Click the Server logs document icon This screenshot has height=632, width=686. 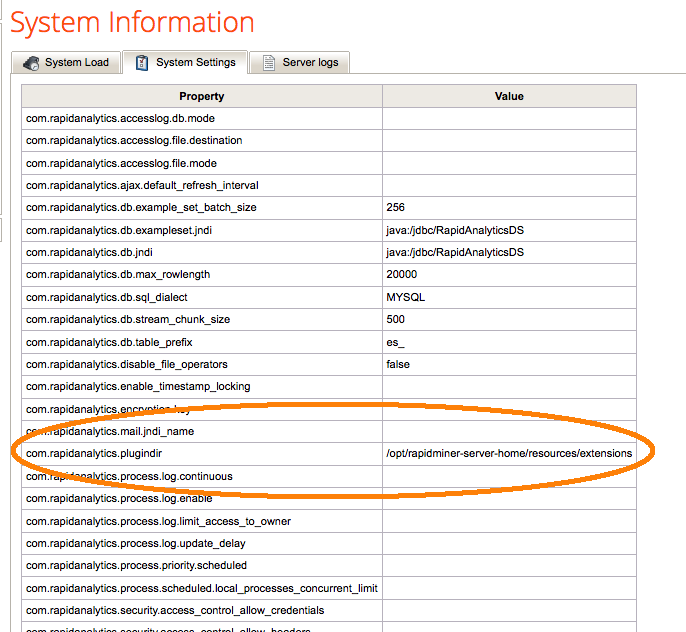point(268,63)
